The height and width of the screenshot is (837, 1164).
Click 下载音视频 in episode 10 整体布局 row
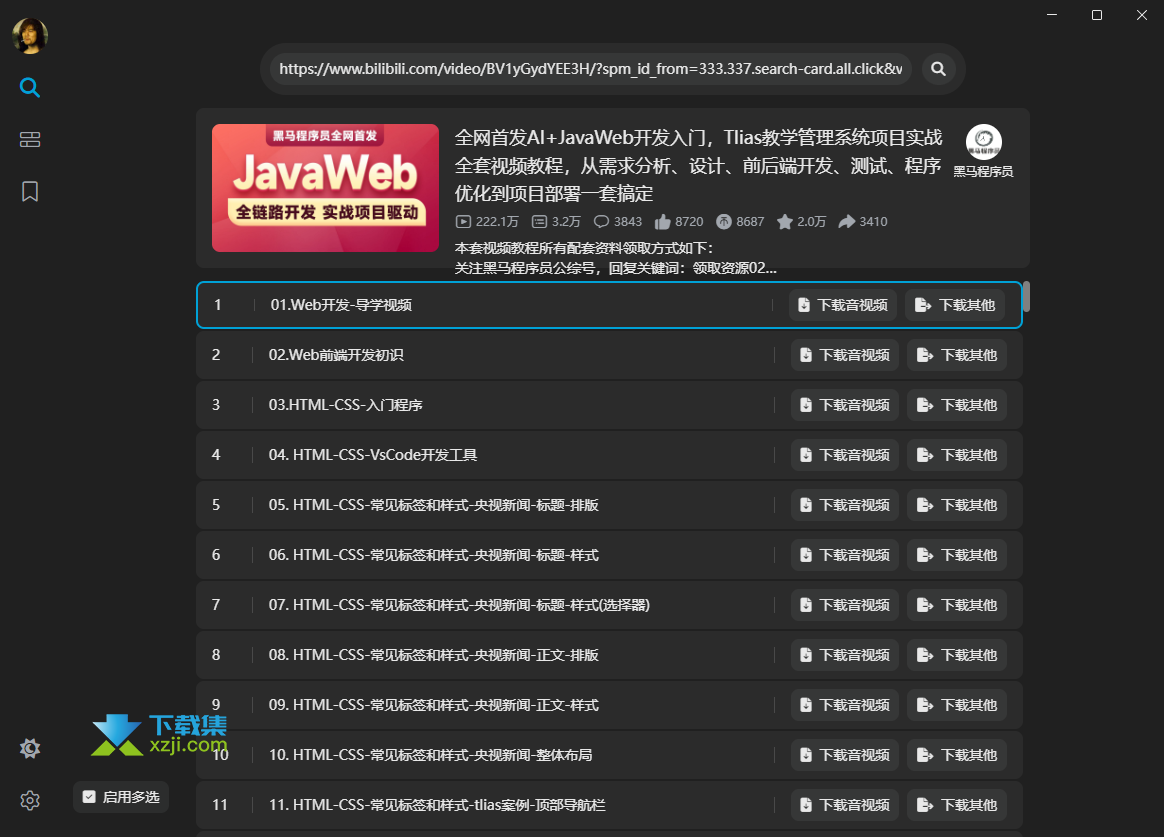[x=845, y=755]
